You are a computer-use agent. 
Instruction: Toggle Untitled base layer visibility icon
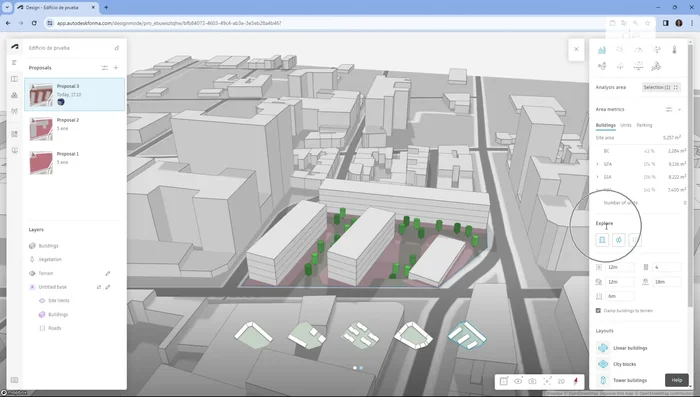pyautogui.click(x=32, y=287)
